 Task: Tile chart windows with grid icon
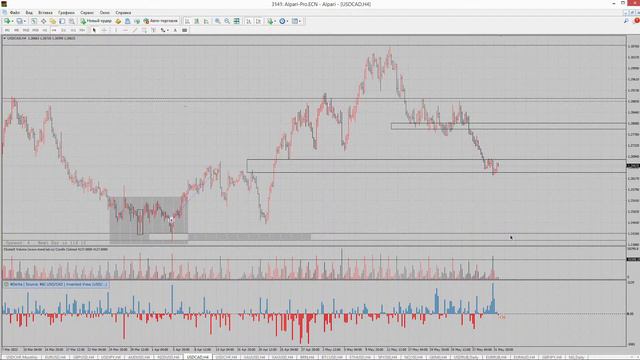click(236, 21)
